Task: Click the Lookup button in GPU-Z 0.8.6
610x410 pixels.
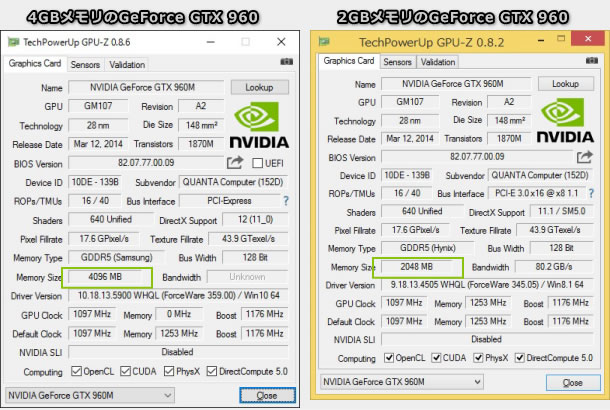Action: click(x=259, y=87)
